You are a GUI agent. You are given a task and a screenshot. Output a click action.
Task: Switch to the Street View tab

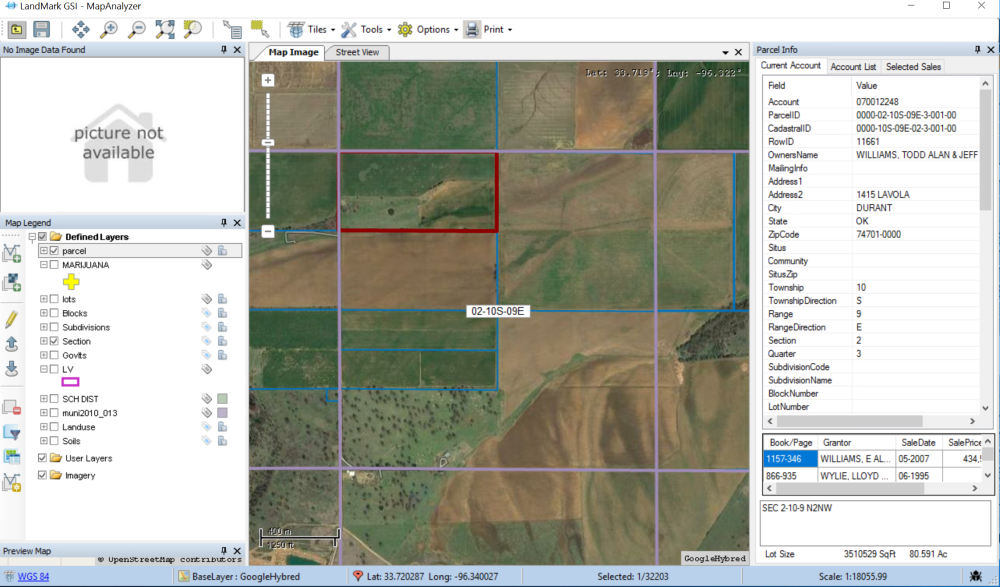[357, 52]
